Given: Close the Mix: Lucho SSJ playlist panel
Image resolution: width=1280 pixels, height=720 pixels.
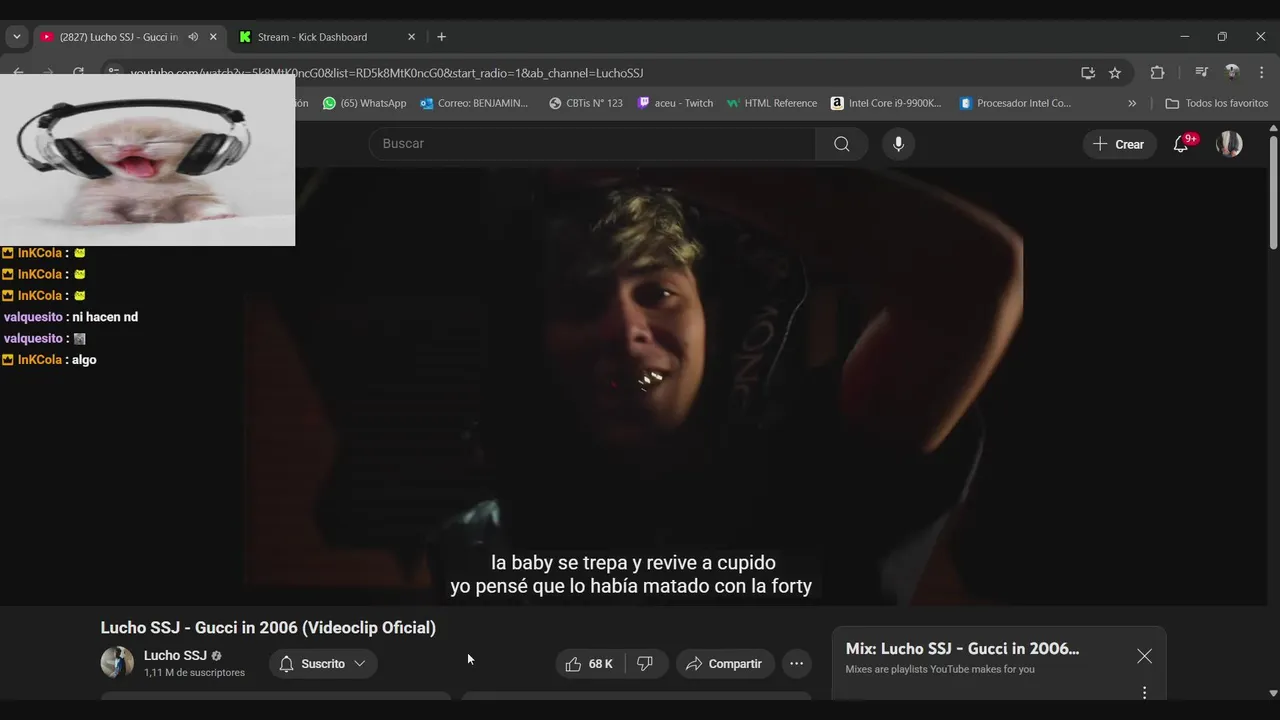Looking at the screenshot, I should click(x=1144, y=656).
